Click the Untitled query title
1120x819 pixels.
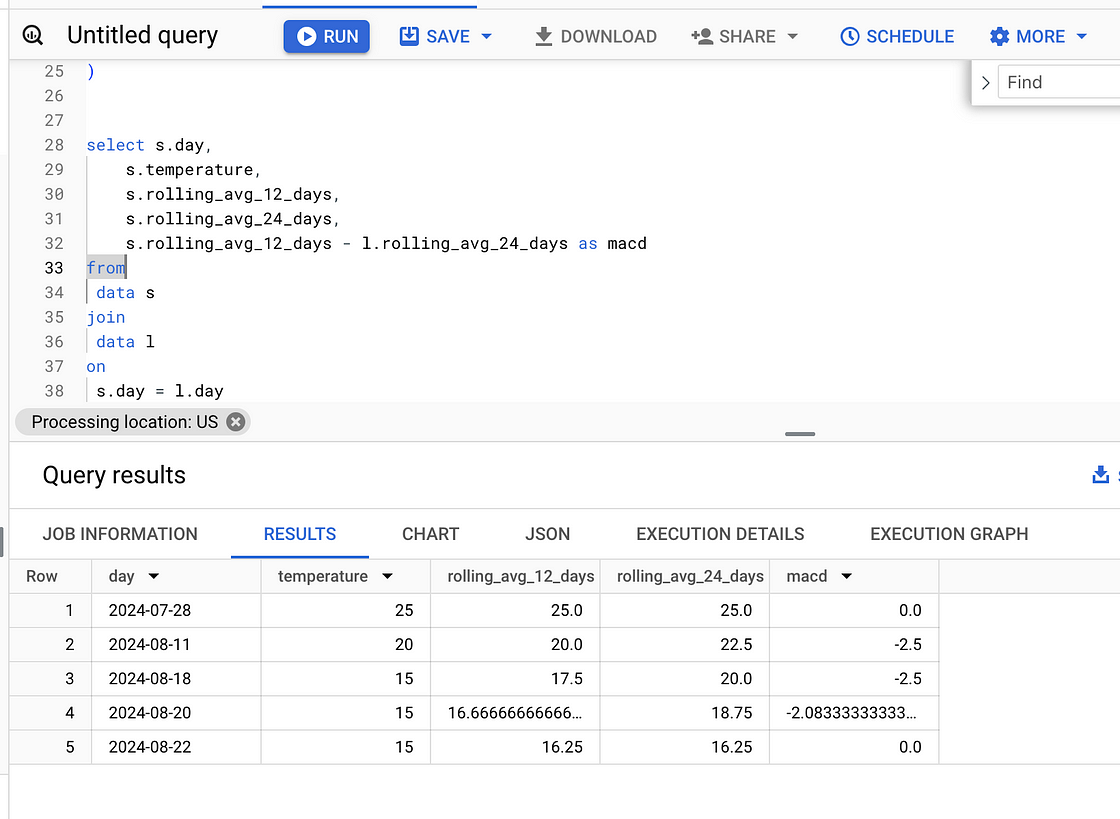(x=142, y=35)
